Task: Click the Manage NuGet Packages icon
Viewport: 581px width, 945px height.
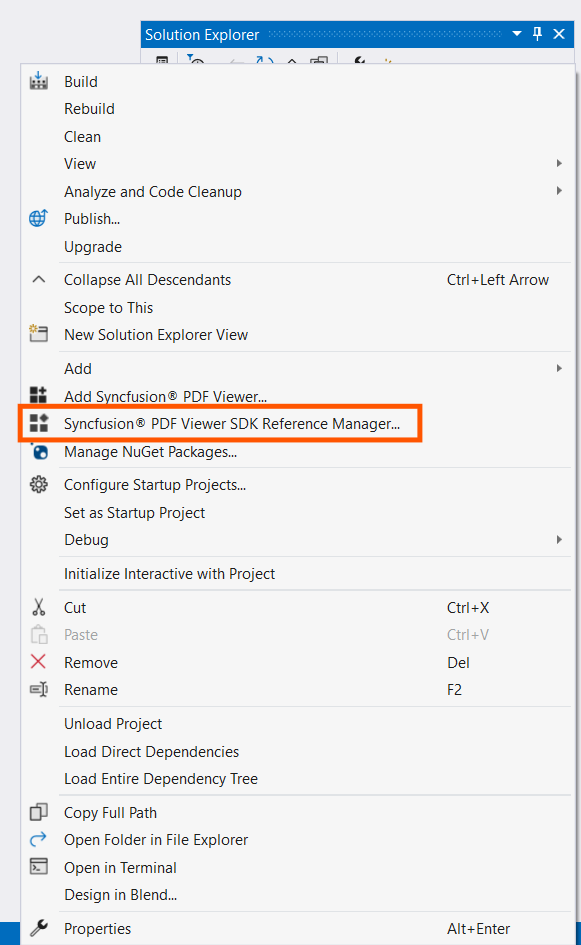Action: point(38,452)
